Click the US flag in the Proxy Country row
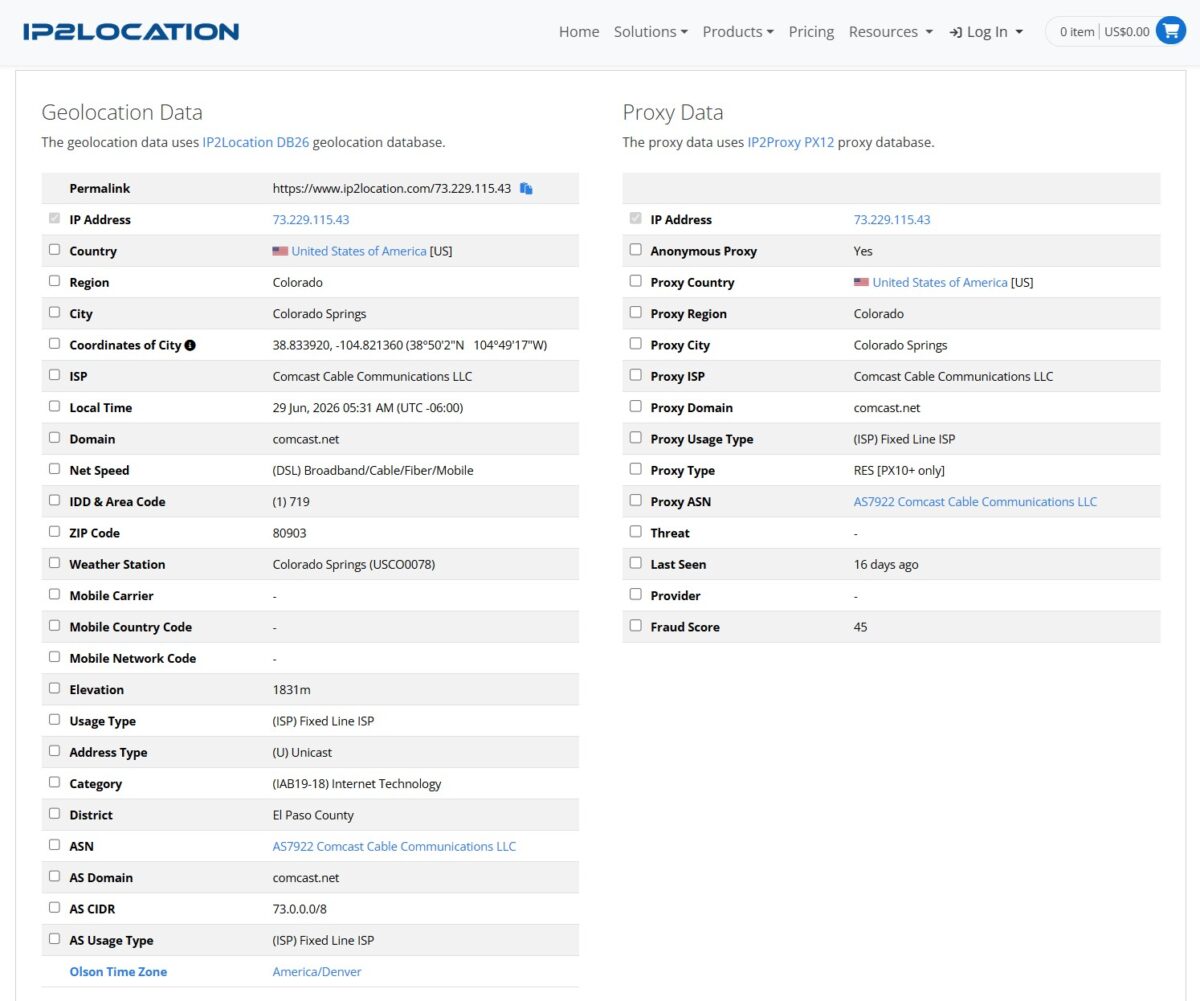 pyautogui.click(x=861, y=282)
